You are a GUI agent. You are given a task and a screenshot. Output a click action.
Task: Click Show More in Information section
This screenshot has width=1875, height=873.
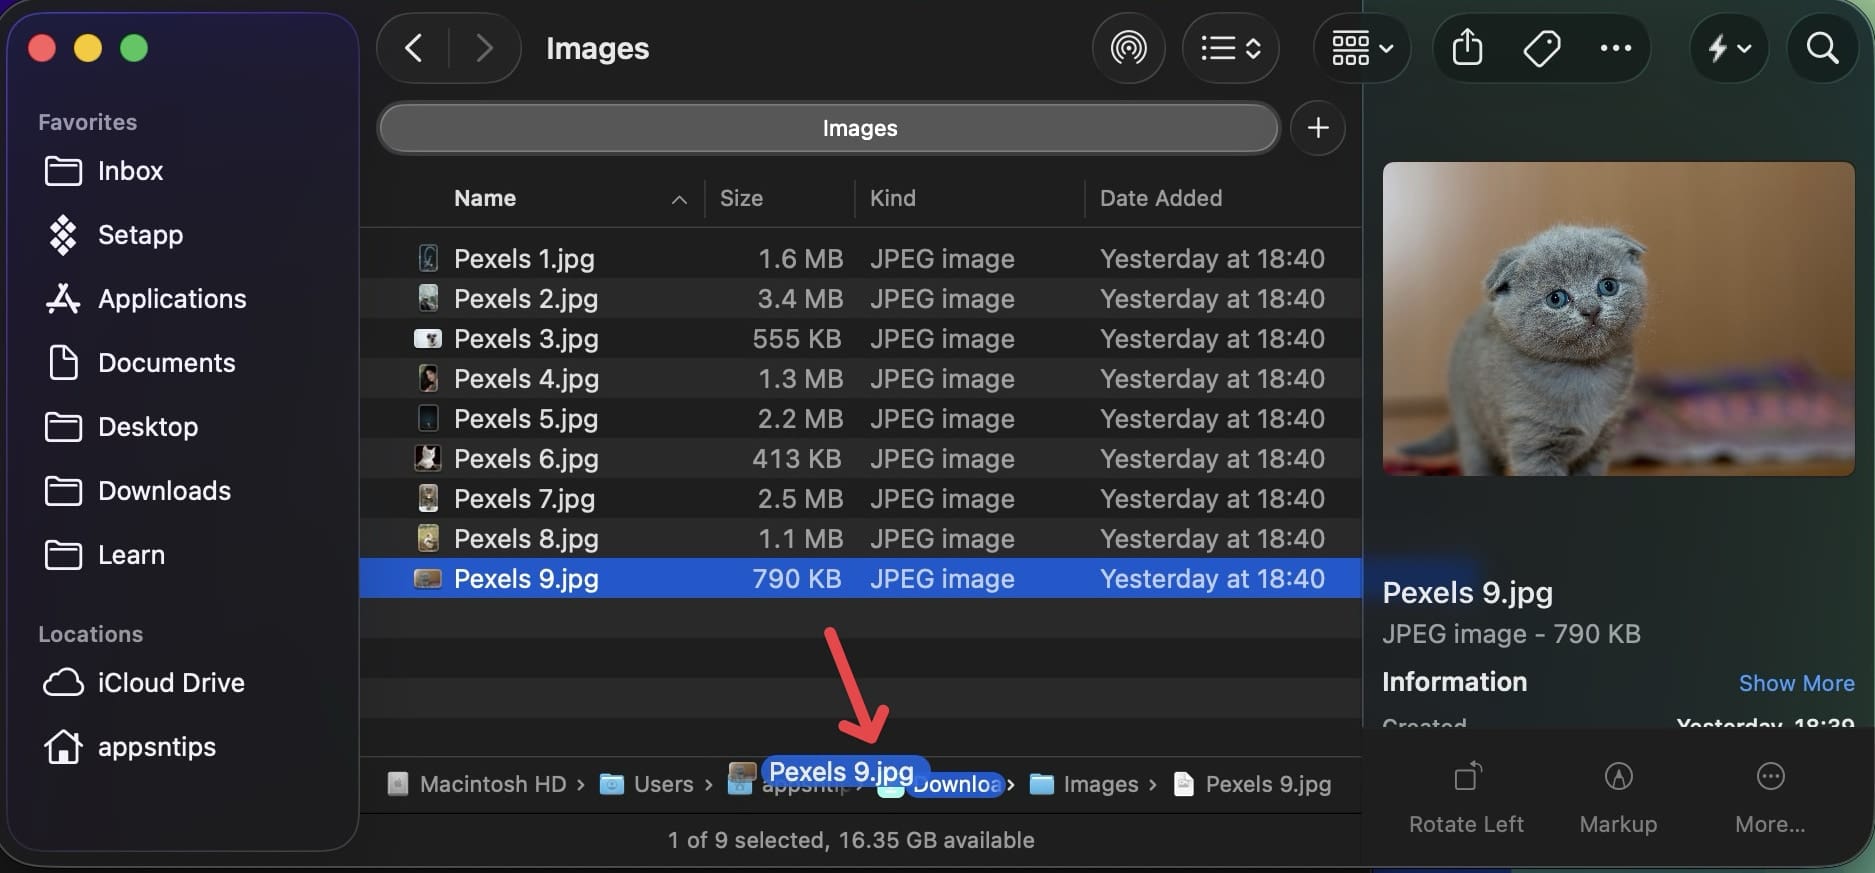tap(1796, 683)
